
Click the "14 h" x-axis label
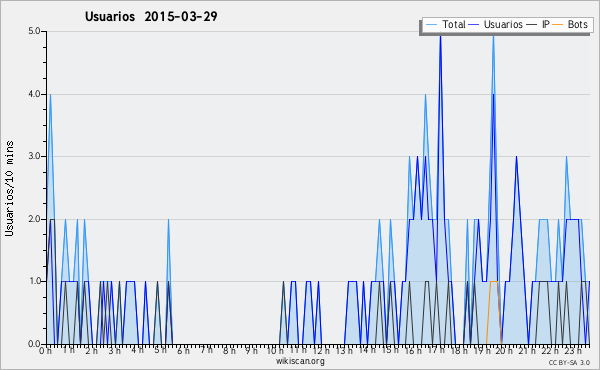(367, 351)
